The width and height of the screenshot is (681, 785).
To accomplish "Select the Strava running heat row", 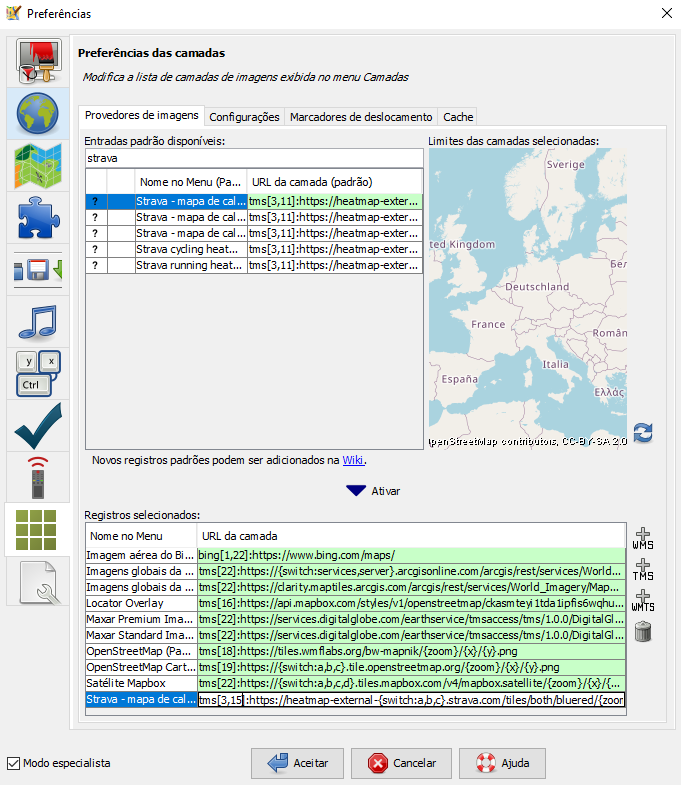I will [254, 265].
